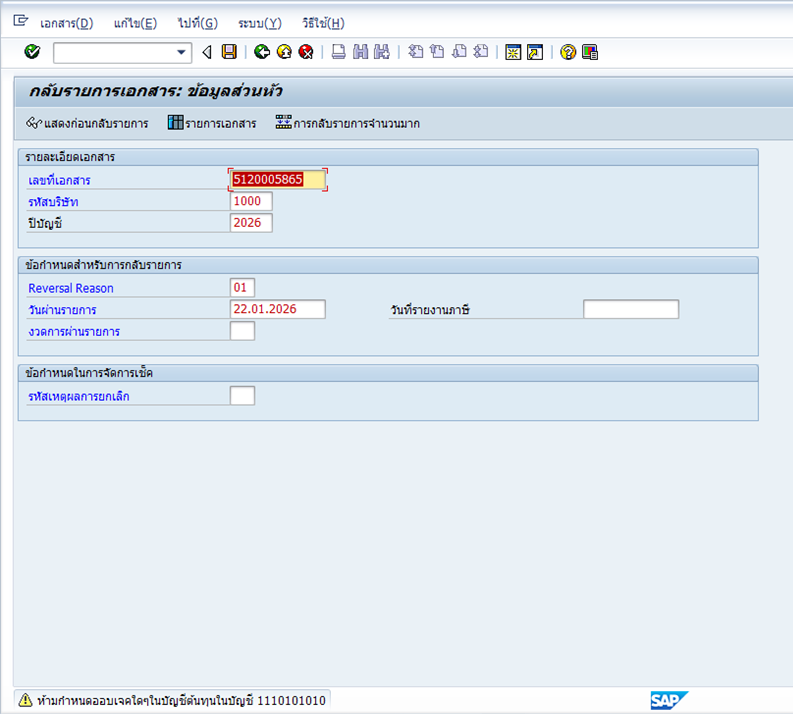Open the ไปที่(G) menu
The width and height of the screenshot is (793, 714).
click(197, 23)
